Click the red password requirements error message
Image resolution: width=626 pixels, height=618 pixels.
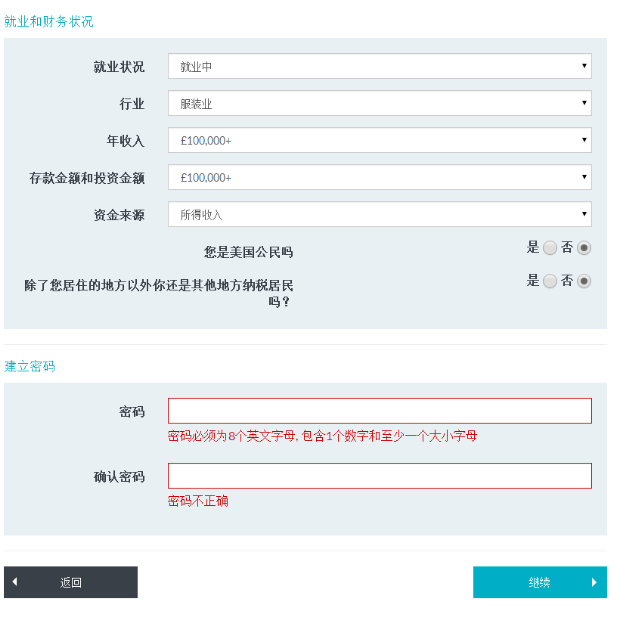pos(322,436)
